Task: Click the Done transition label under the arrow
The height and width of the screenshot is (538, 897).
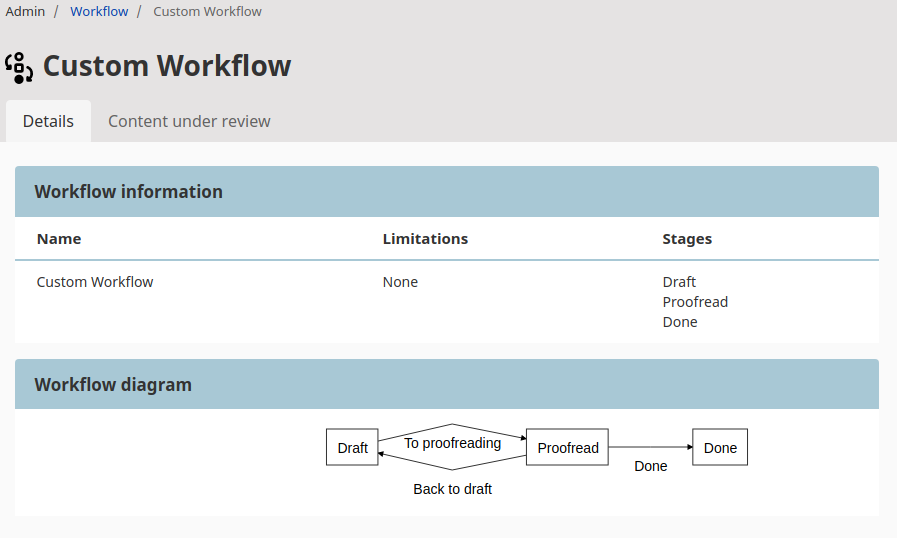Action: (650, 466)
